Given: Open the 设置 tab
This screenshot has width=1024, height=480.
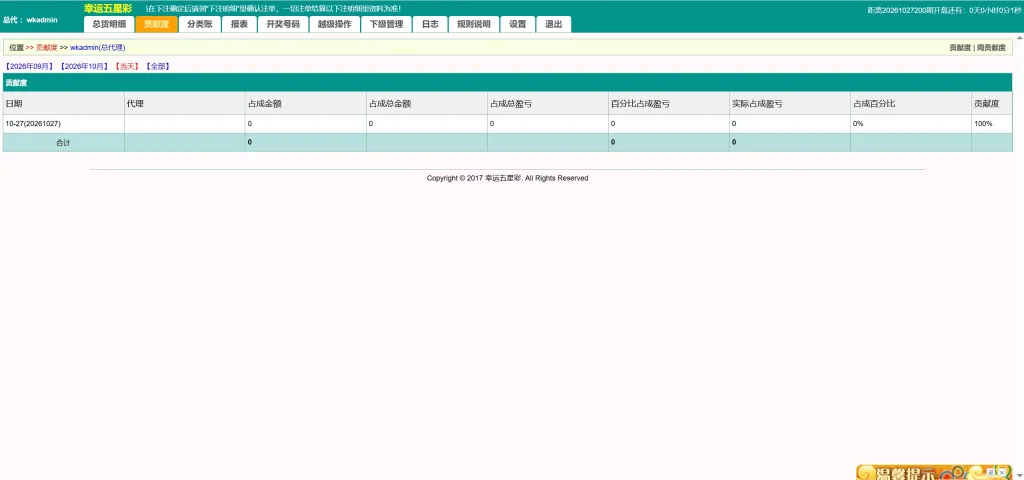Looking at the screenshot, I should coord(518,24).
